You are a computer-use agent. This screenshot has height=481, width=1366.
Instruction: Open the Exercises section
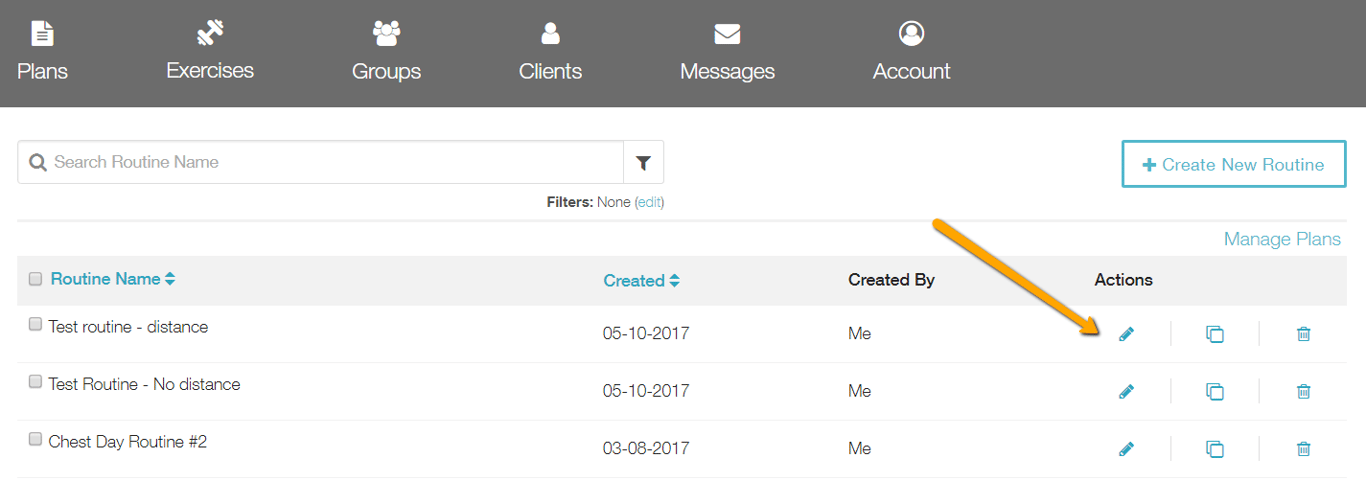[210, 50]
